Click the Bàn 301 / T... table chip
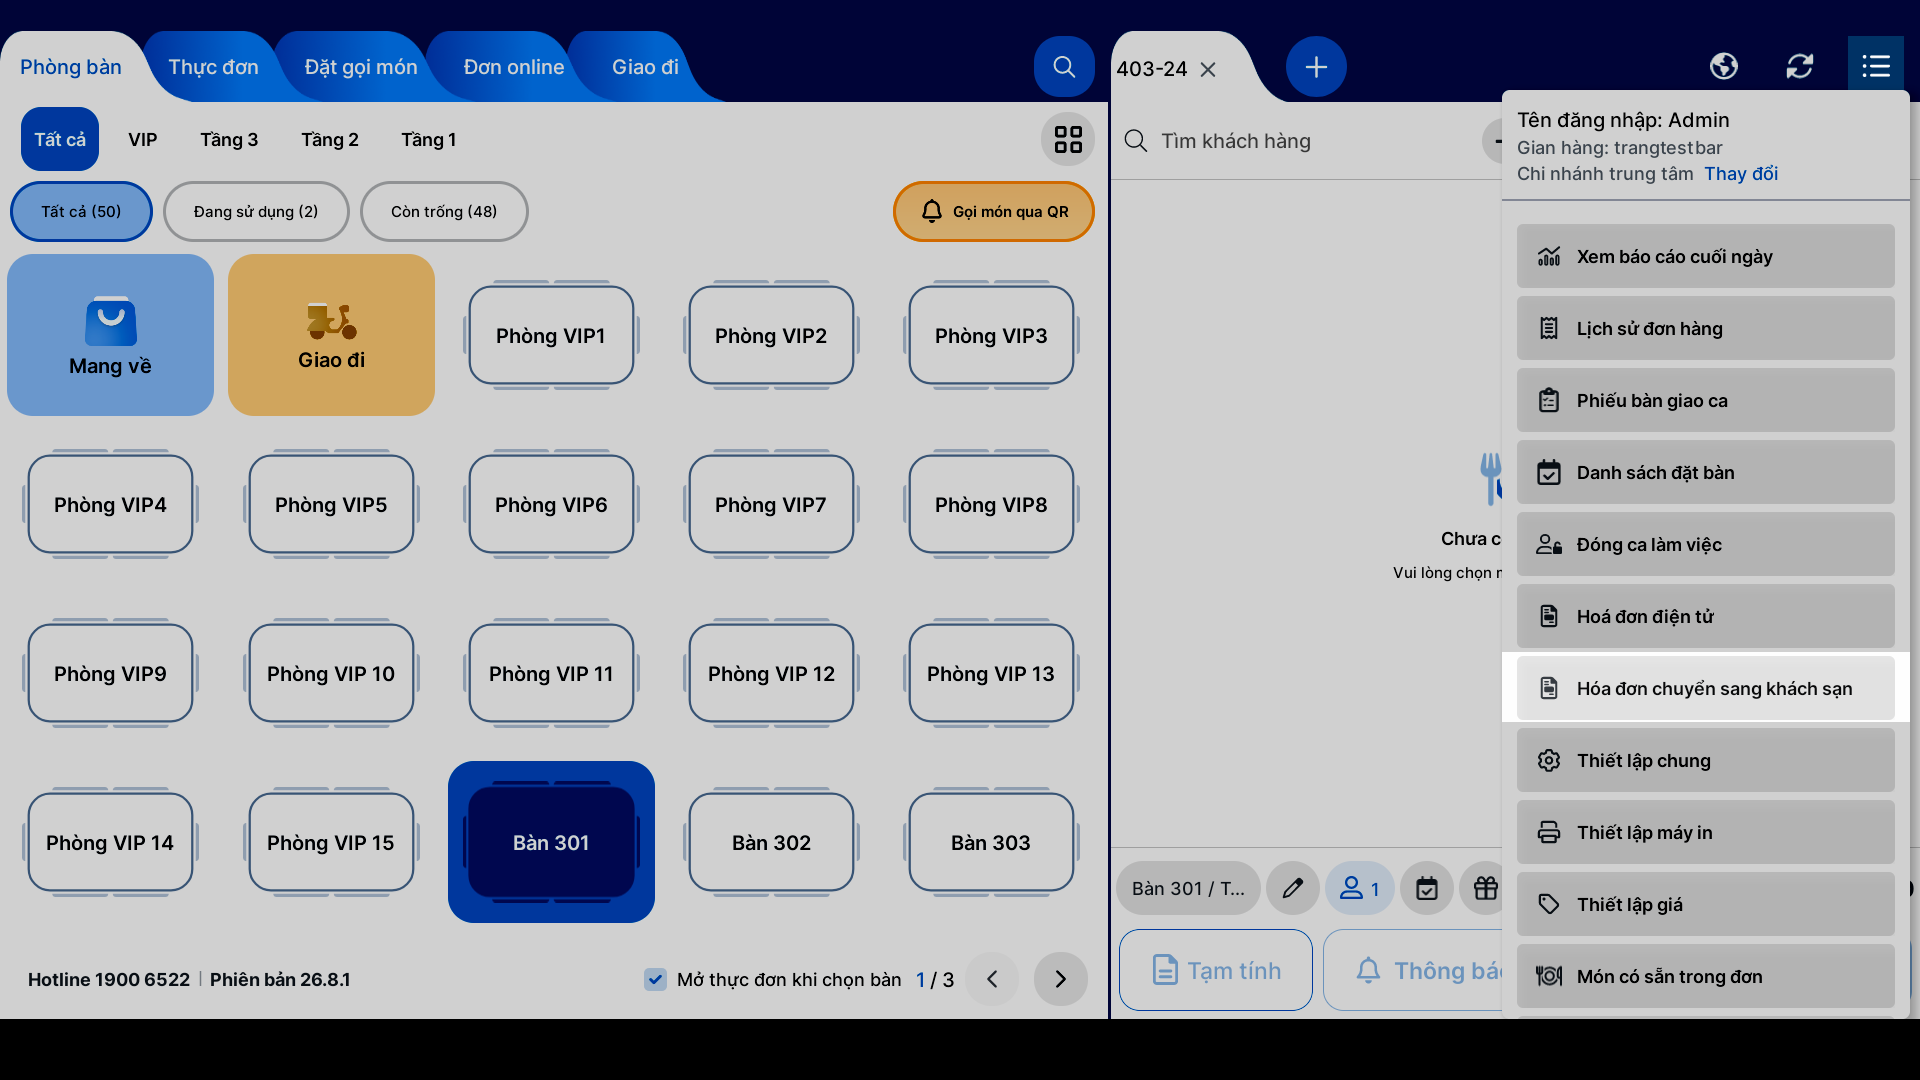Viewport: 1920px width, 1080px height. 1188,888
